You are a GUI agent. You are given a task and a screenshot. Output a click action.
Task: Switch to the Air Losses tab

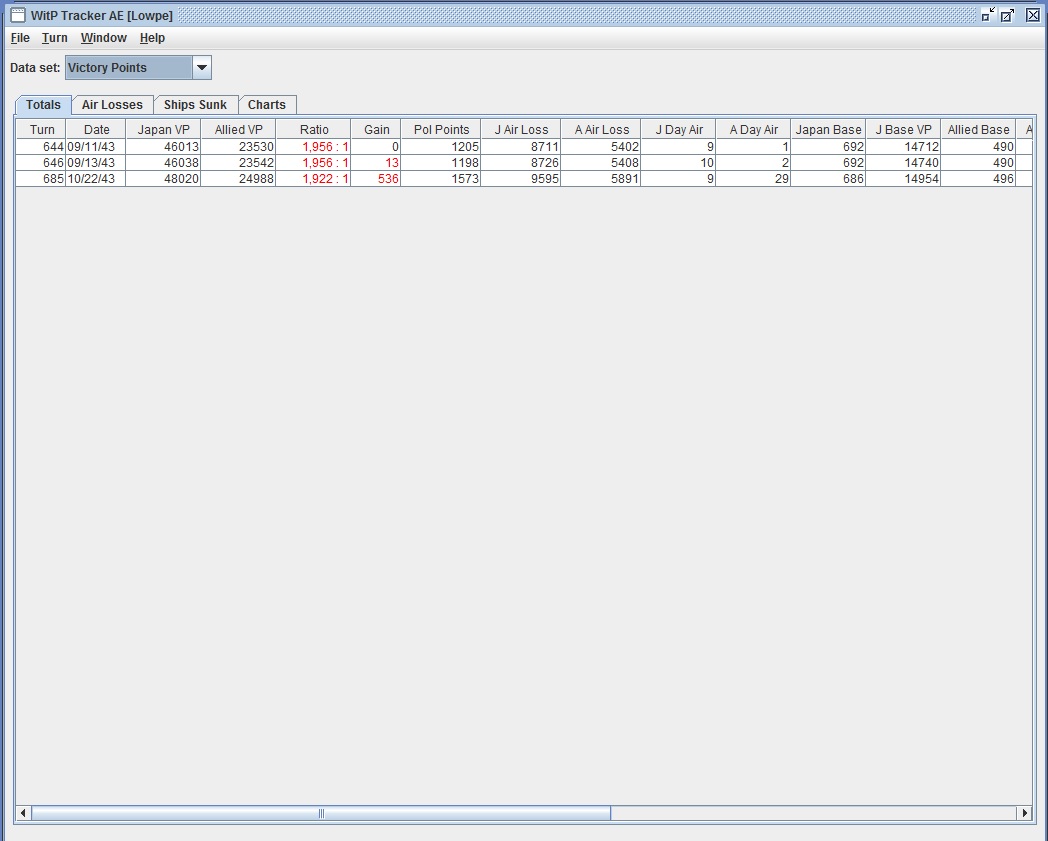click(112, 105)
